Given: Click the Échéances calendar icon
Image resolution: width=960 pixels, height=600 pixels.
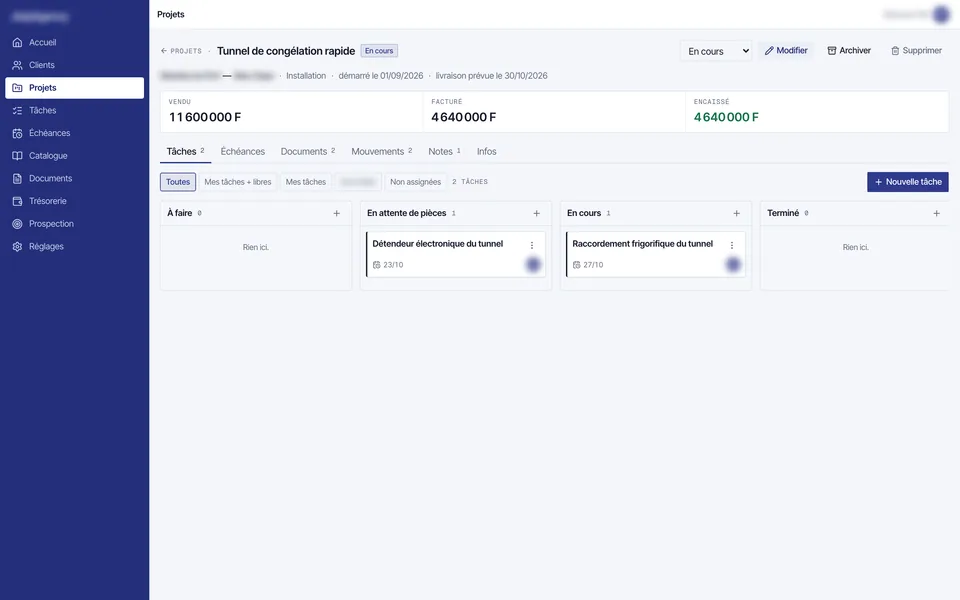Looking at the screenshot, I should [x=17, y=133].
